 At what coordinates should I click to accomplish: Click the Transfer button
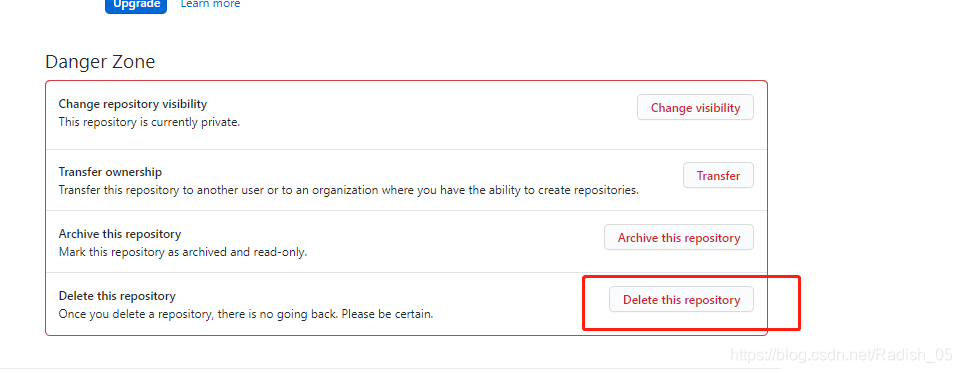718,175
